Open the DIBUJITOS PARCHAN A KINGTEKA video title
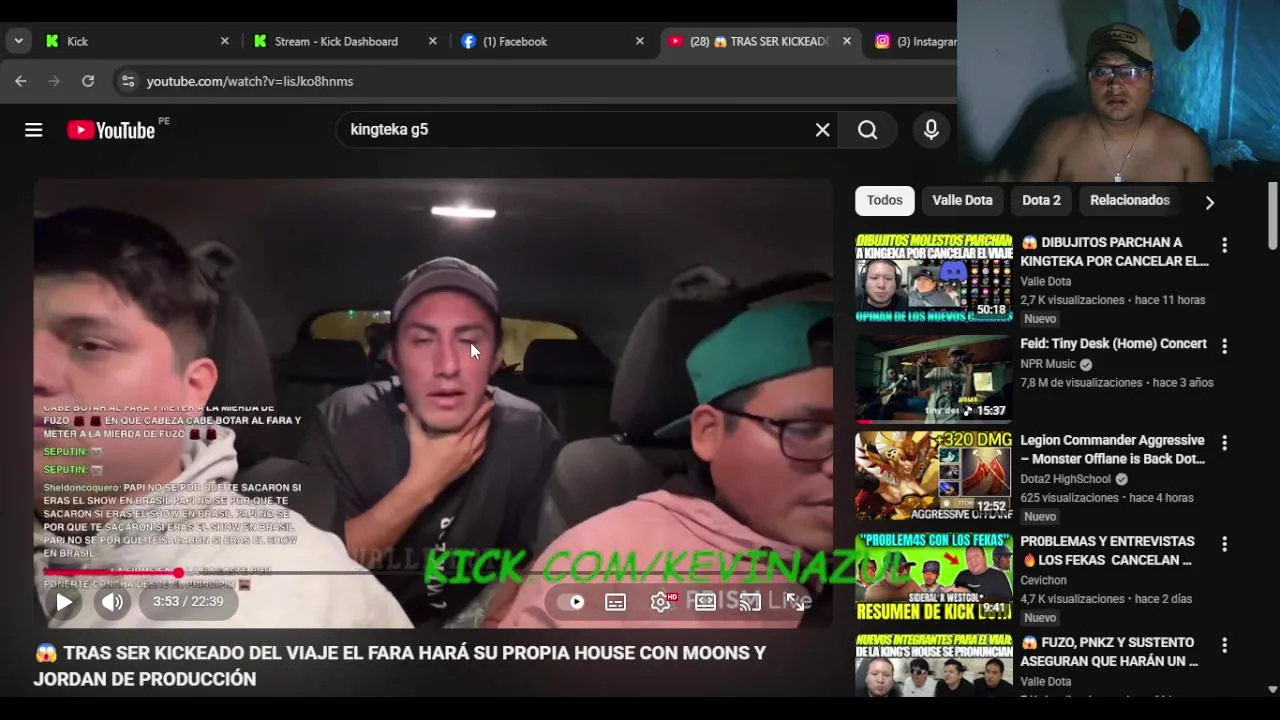1280x720 pixels. [x=1115, y=252]
